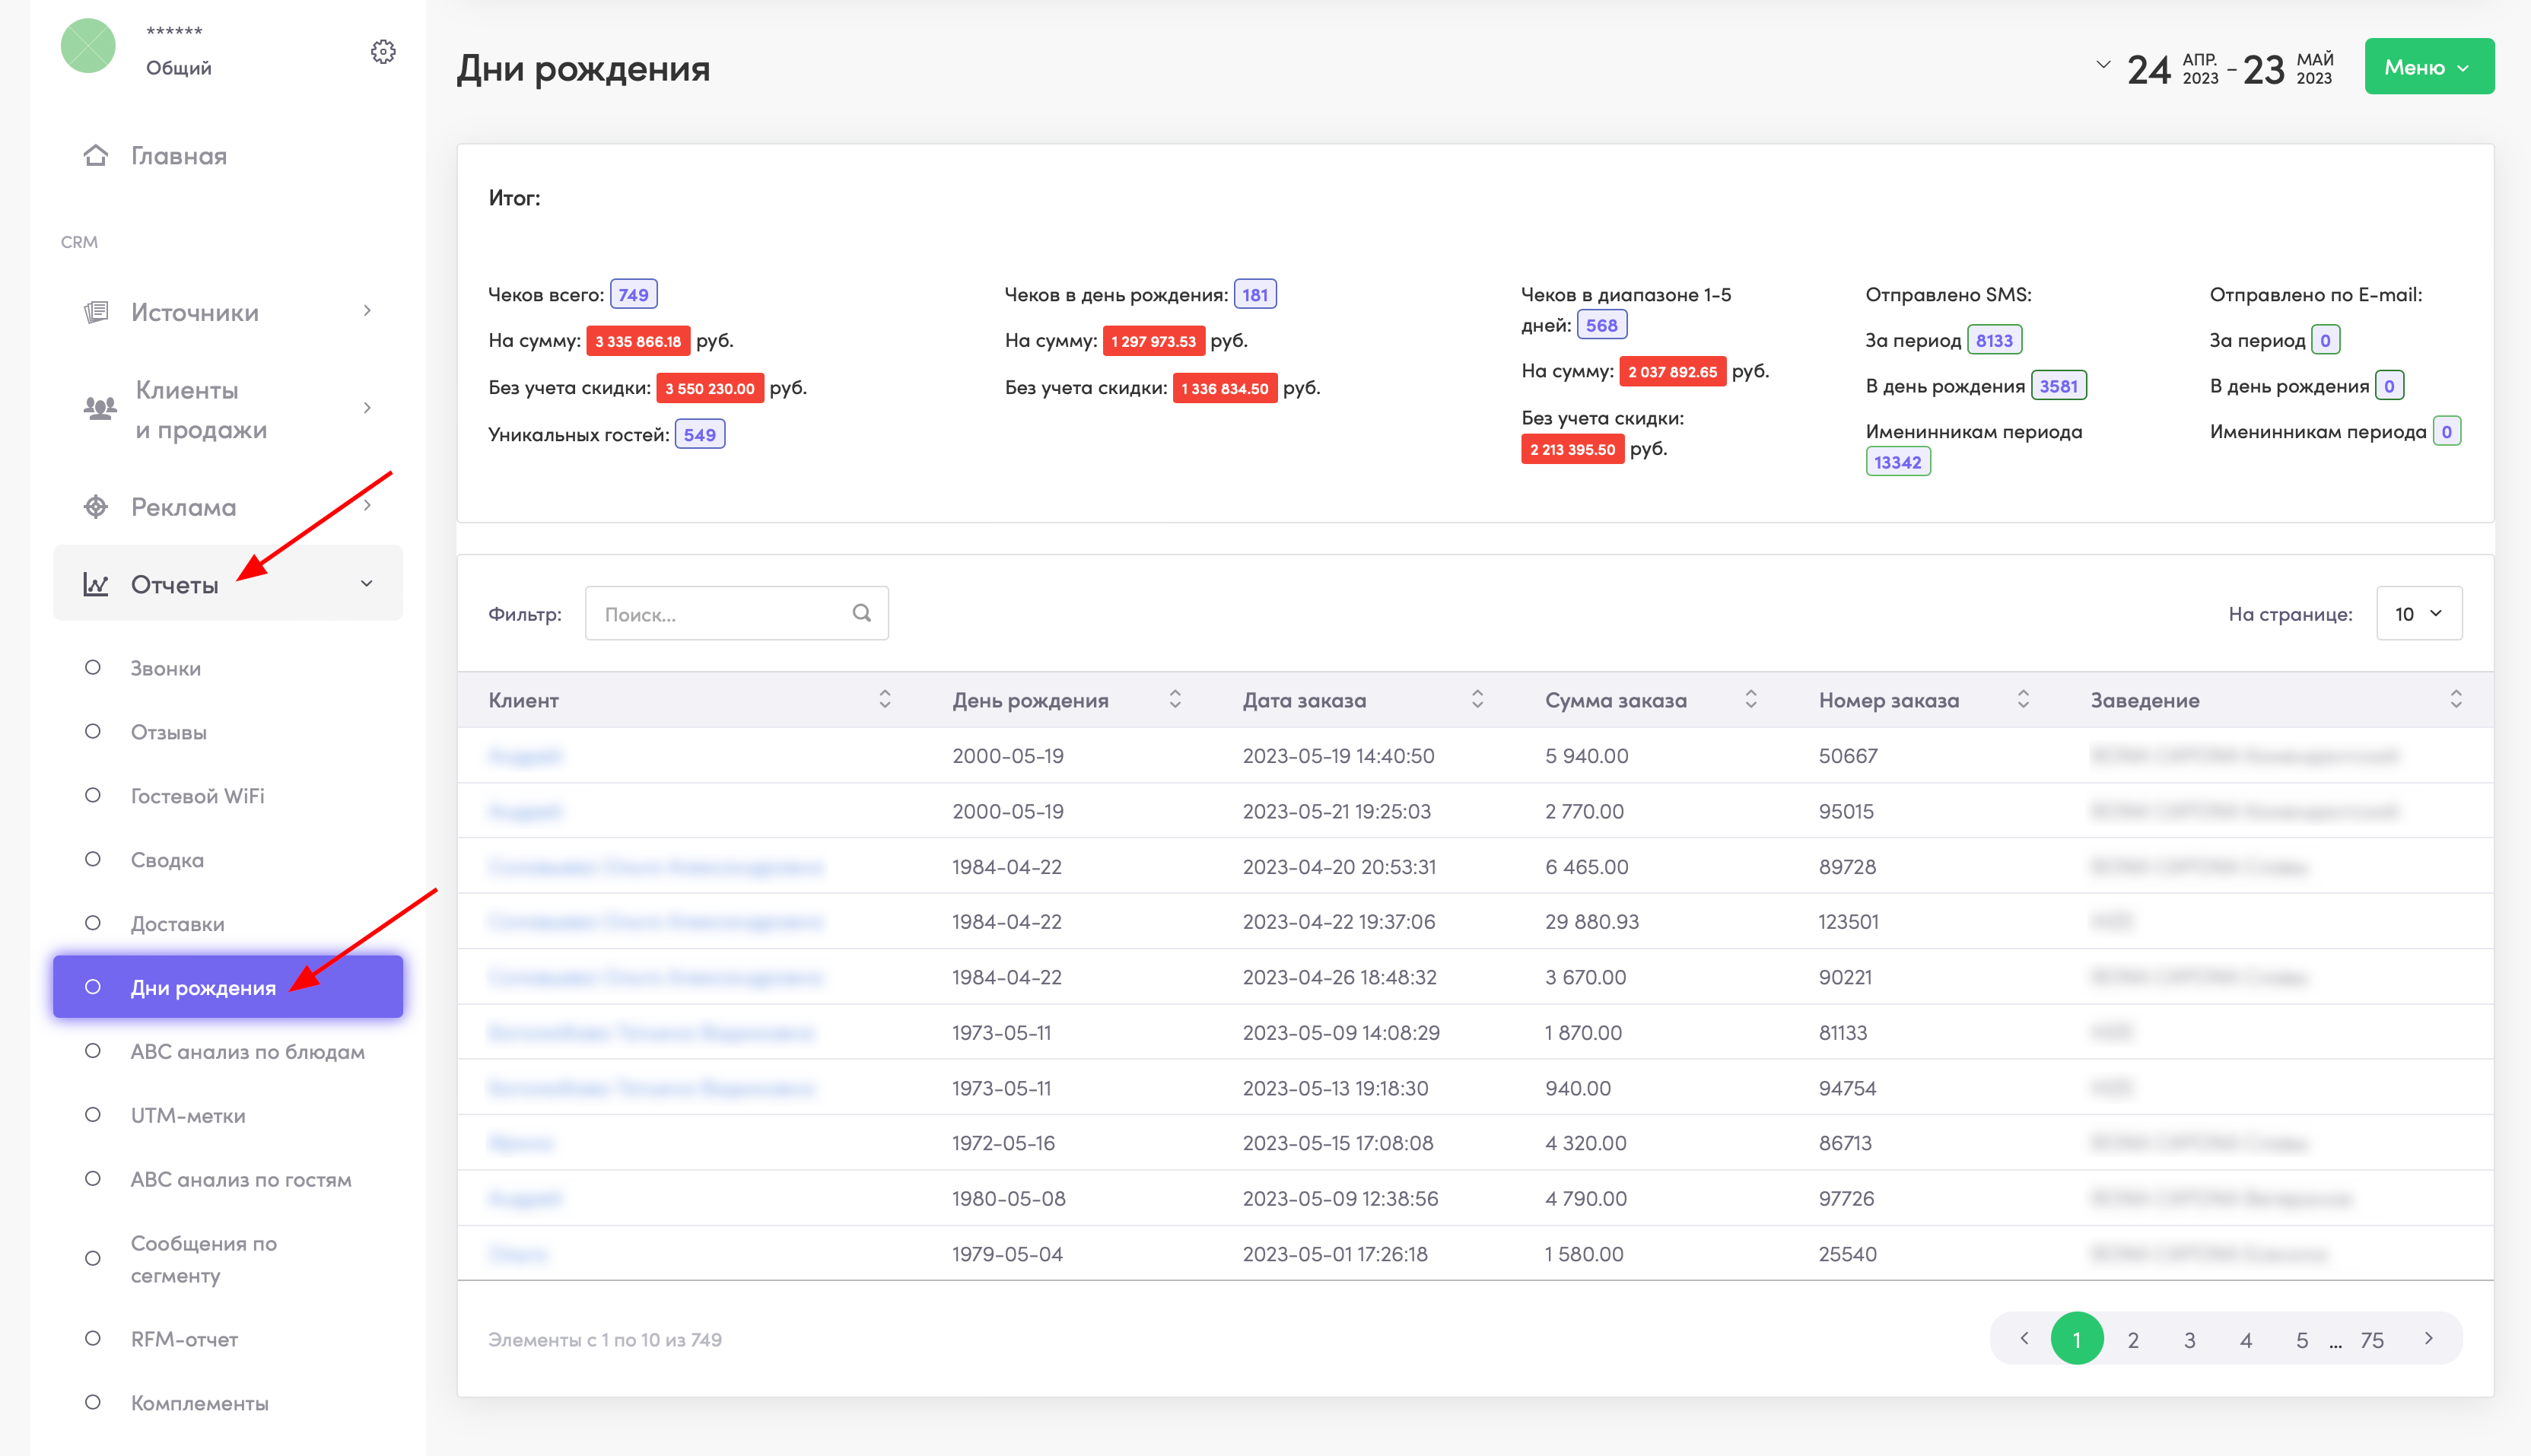The width and height of the screenshot is (2531, 1456).
Task: Expand the Клиенты и продажи chevron
Action: tap(367, 408)
